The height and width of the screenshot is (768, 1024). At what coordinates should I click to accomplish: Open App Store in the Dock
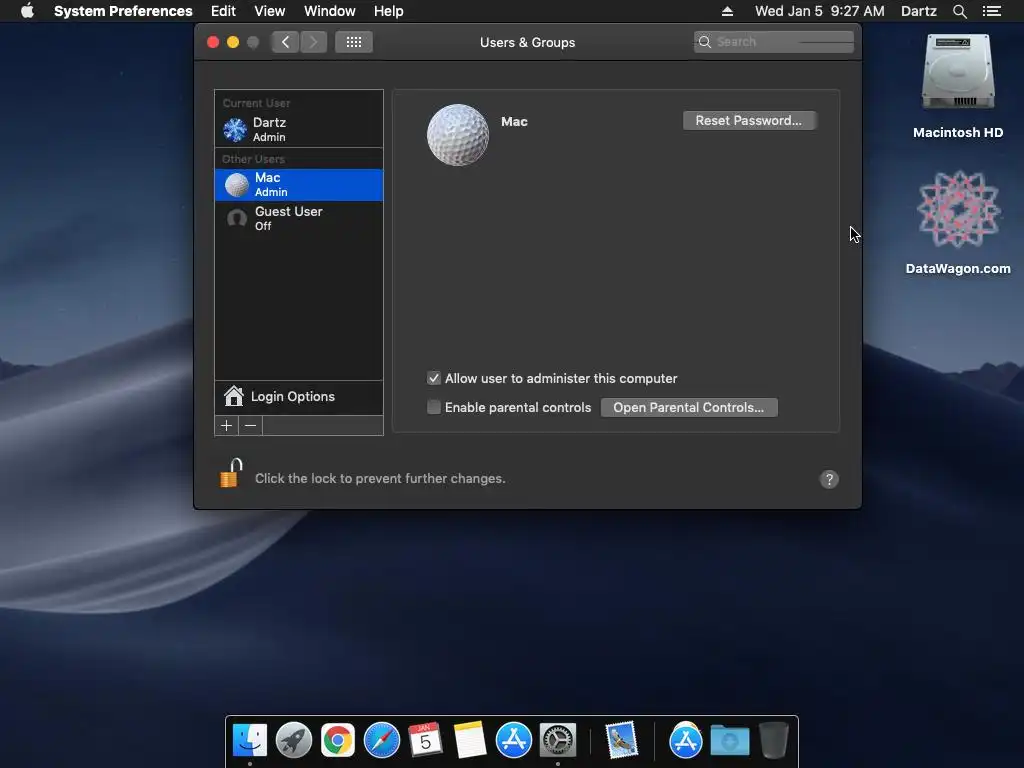(514, 740)
